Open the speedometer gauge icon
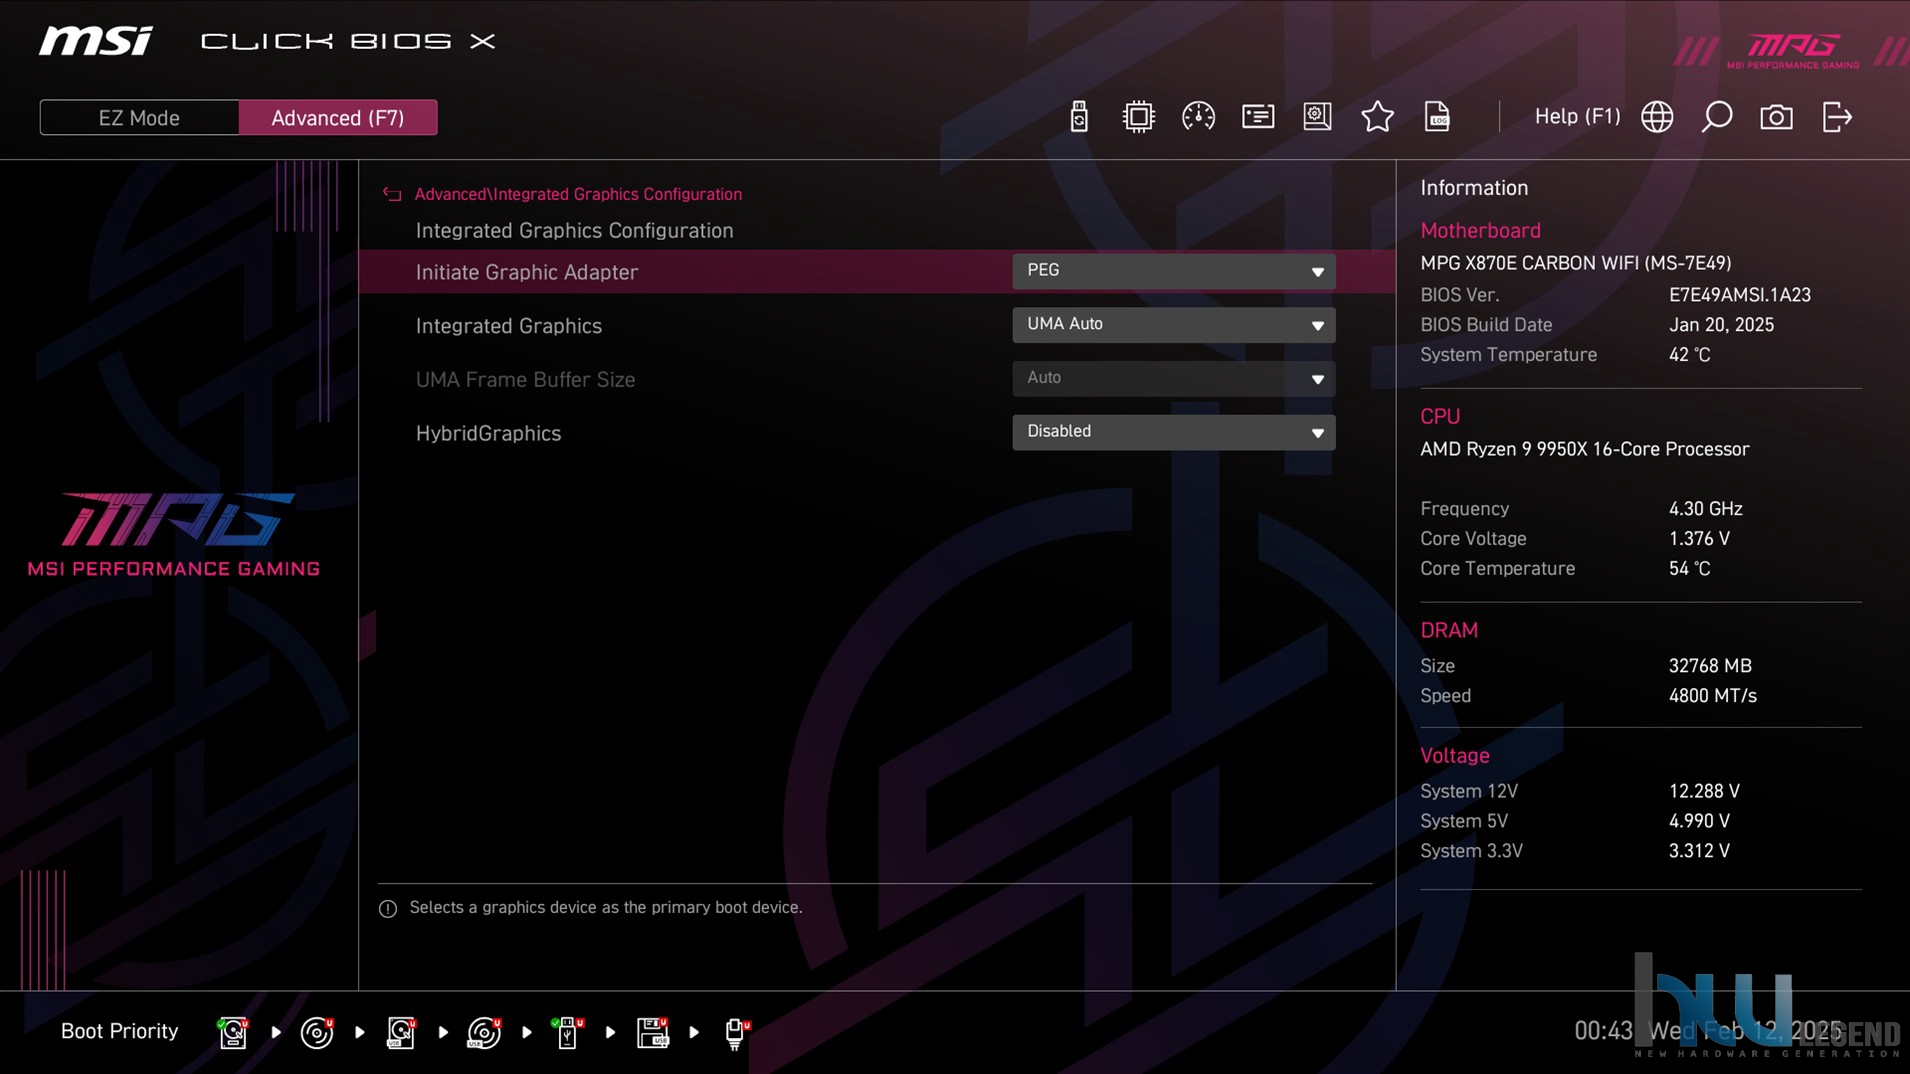This screenshot has height=1074, width=1910. point(1198,117)
